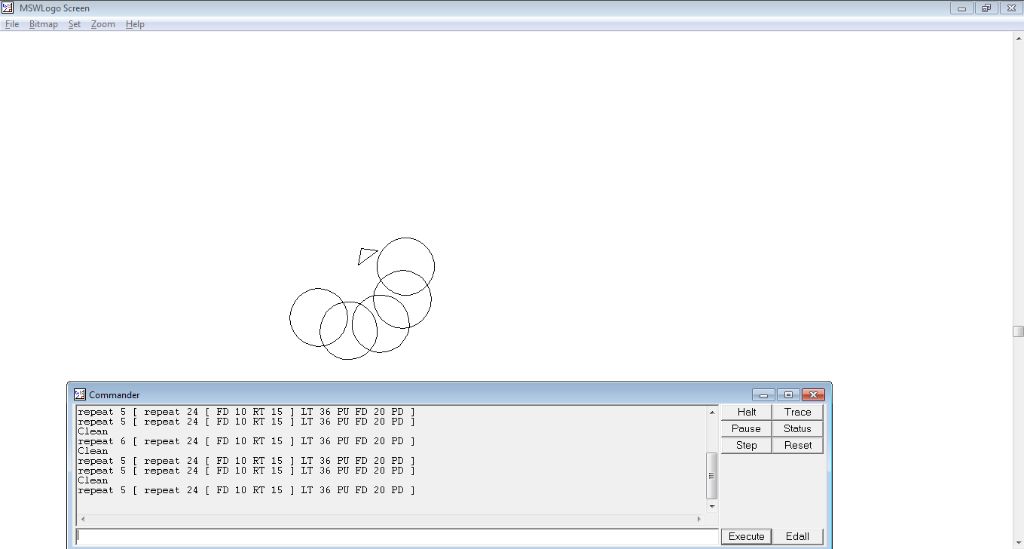The width and height of the screenshot is (1024, 549).
Task: Click the Halt button
Action: 746,412
